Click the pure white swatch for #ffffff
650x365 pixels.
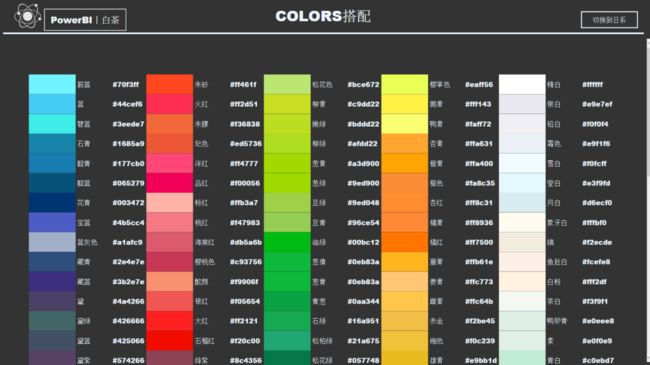click(x=522, y=84)
